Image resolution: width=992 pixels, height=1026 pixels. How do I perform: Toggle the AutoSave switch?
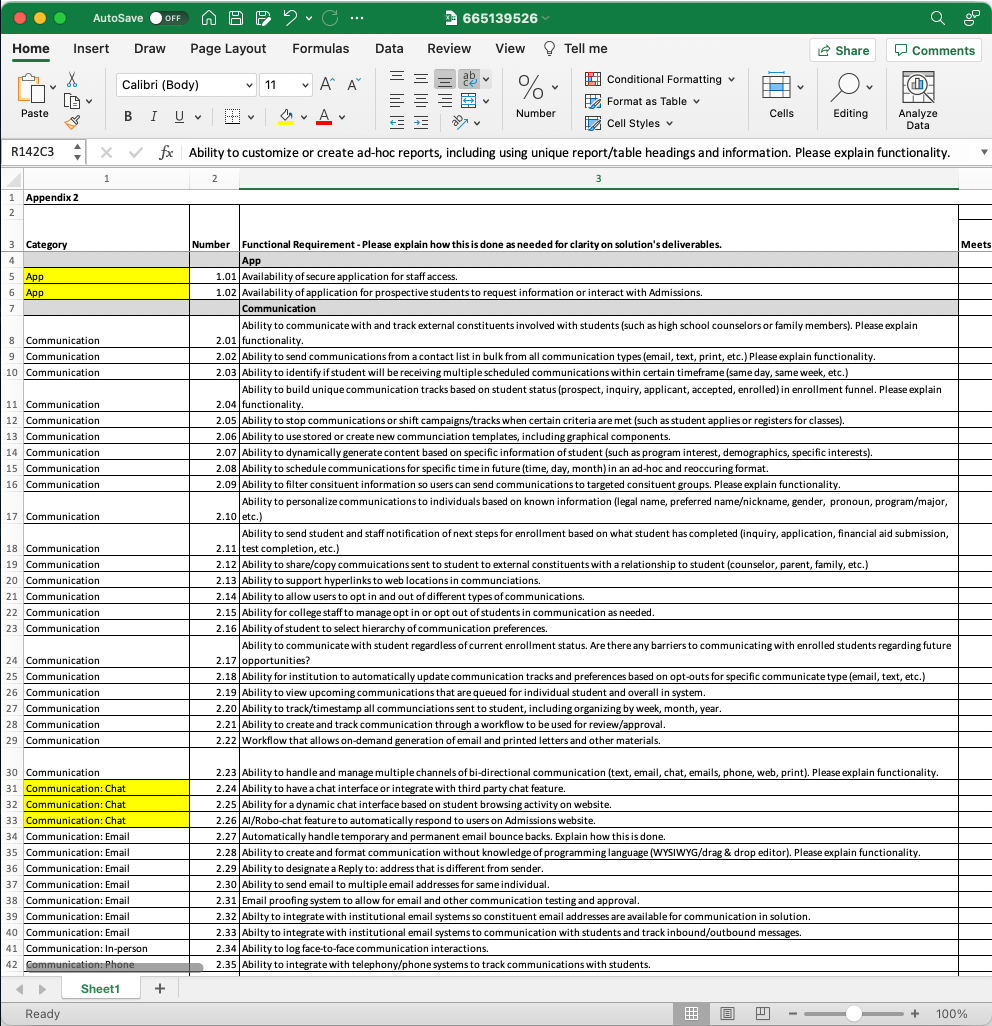tap(169, 18)
